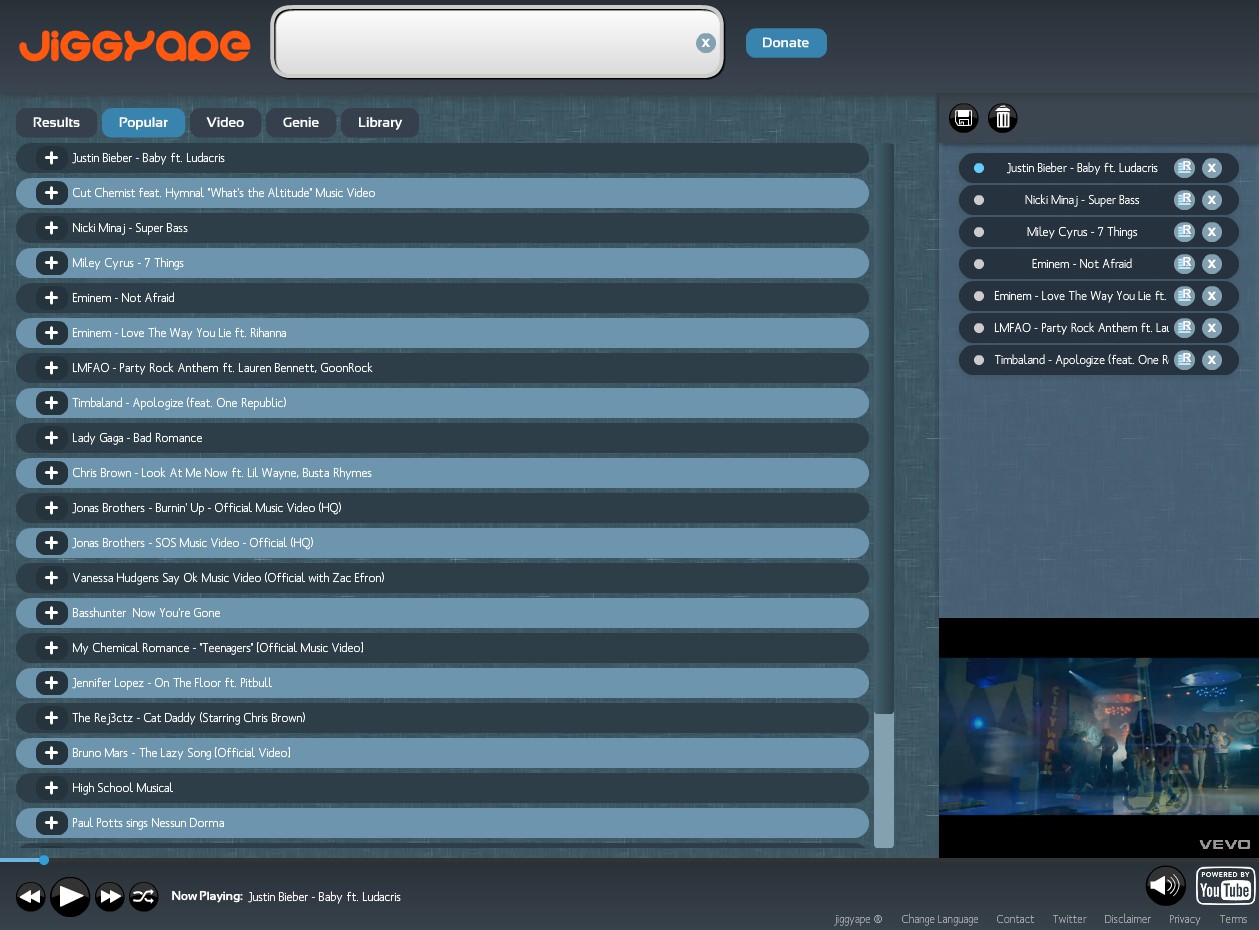Open the Privacy link
Viewport: 1259px width, 930px height.
coord(1184,919)
